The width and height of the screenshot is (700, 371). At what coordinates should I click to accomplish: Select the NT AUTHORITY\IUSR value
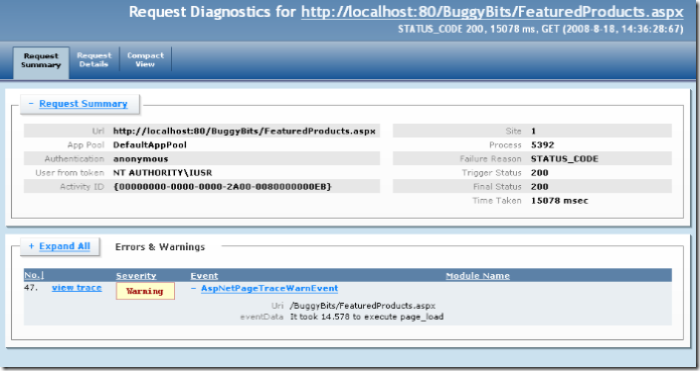click(x=162, y=172)
